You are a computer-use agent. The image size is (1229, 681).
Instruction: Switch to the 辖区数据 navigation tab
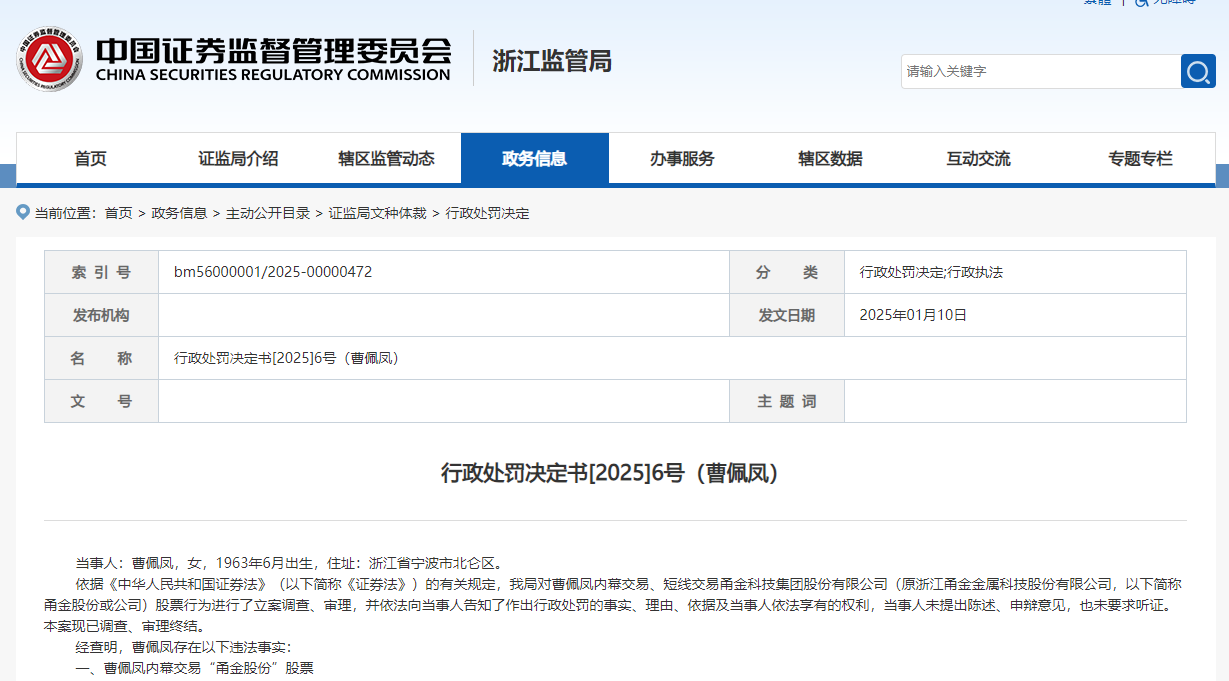(830, 158)
